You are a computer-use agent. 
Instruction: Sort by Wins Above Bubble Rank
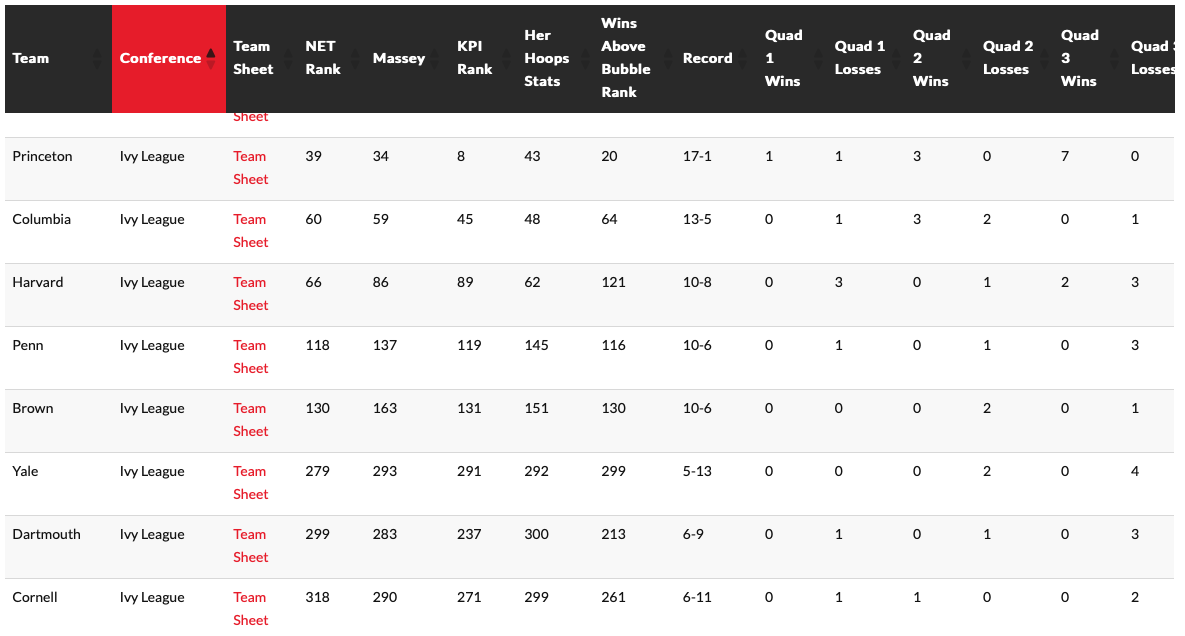[x=625, y=58]
